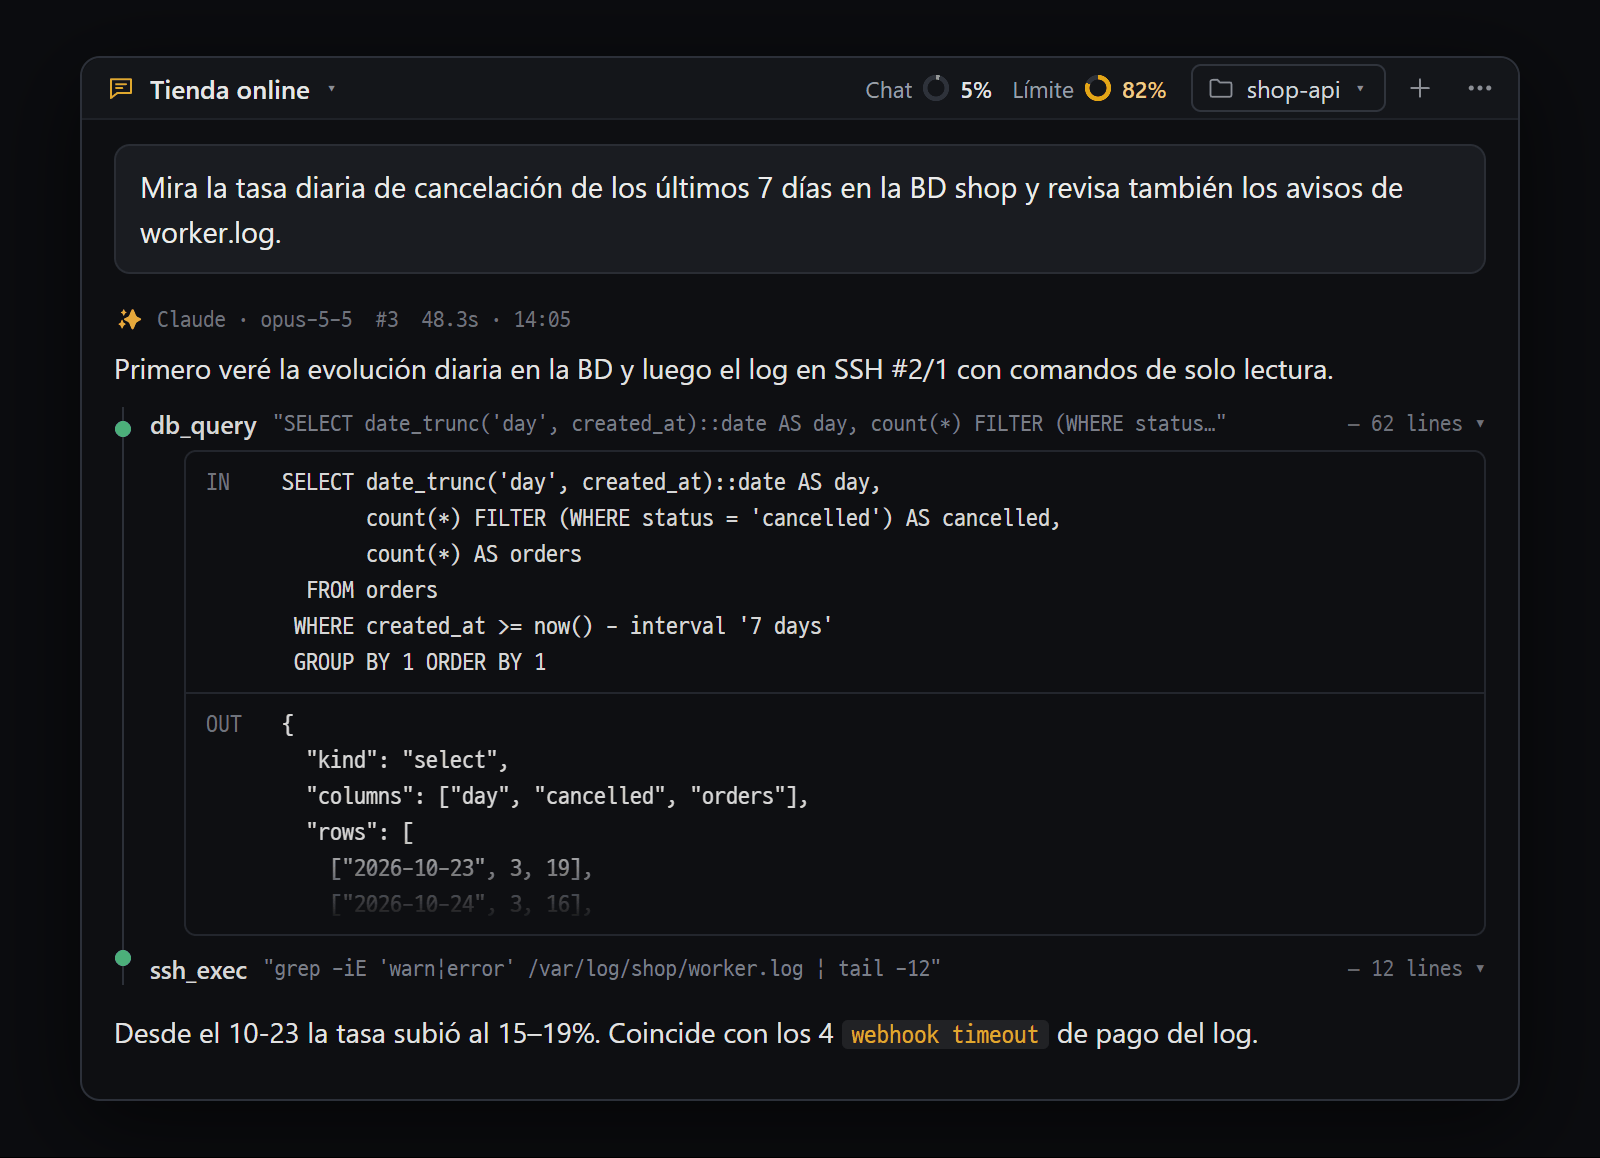Click the folder icon in shop-api button
Screen dimensions: 1600x1158
tap(1221, 89)
